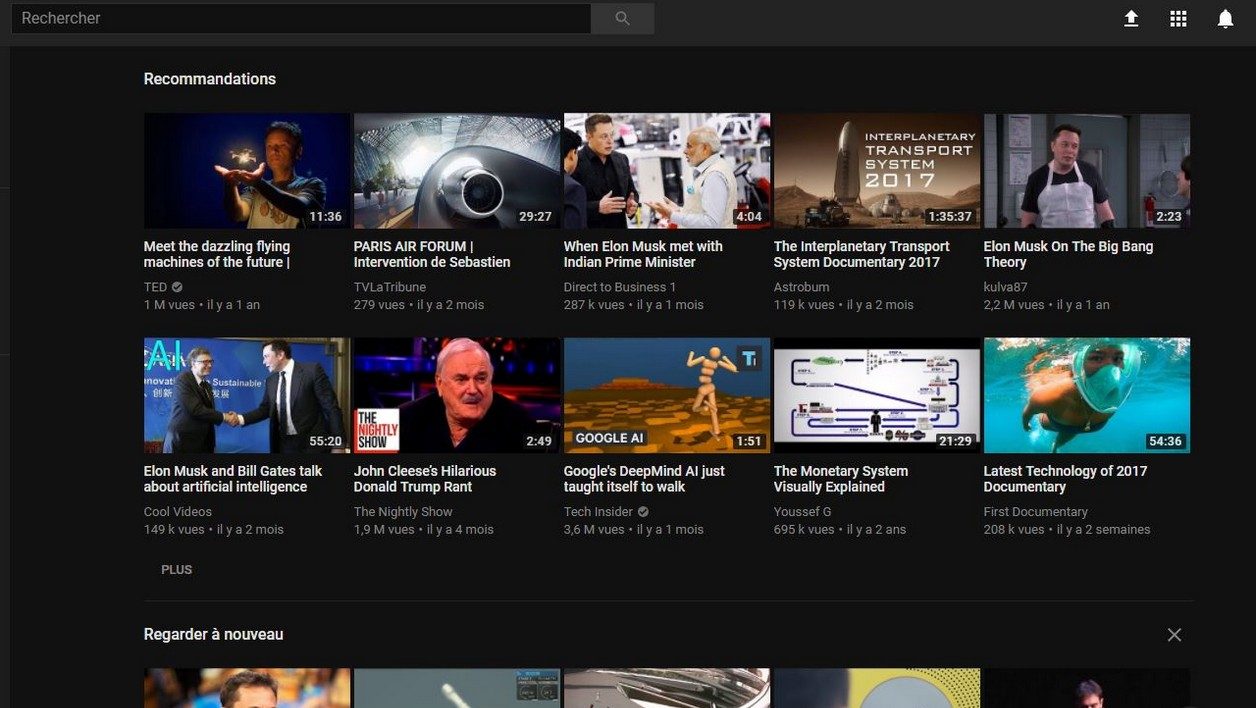Open the Musk and Bill Gates handshake thumbnail
The height and width of the screenshot is (708, 1256).
247,396
